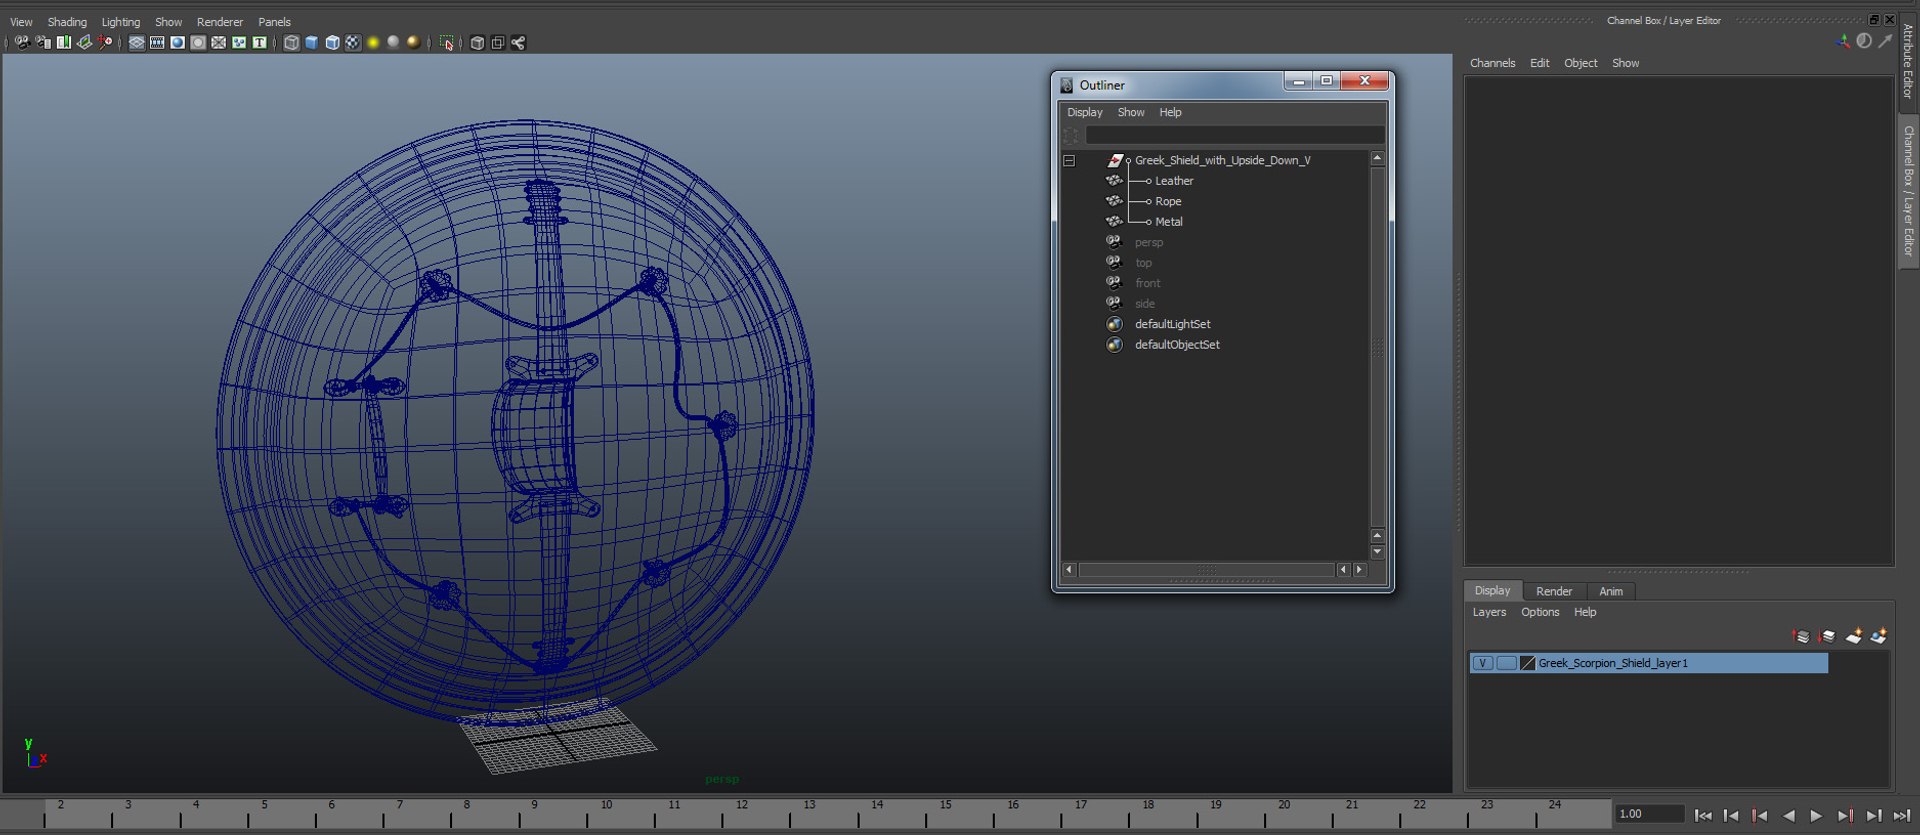This screenshot has width=1920, height=835.
Task: Click the layer color swatch of Greek_Scorpion_Shield_layer1
Action: click(x=1527, y=663)
